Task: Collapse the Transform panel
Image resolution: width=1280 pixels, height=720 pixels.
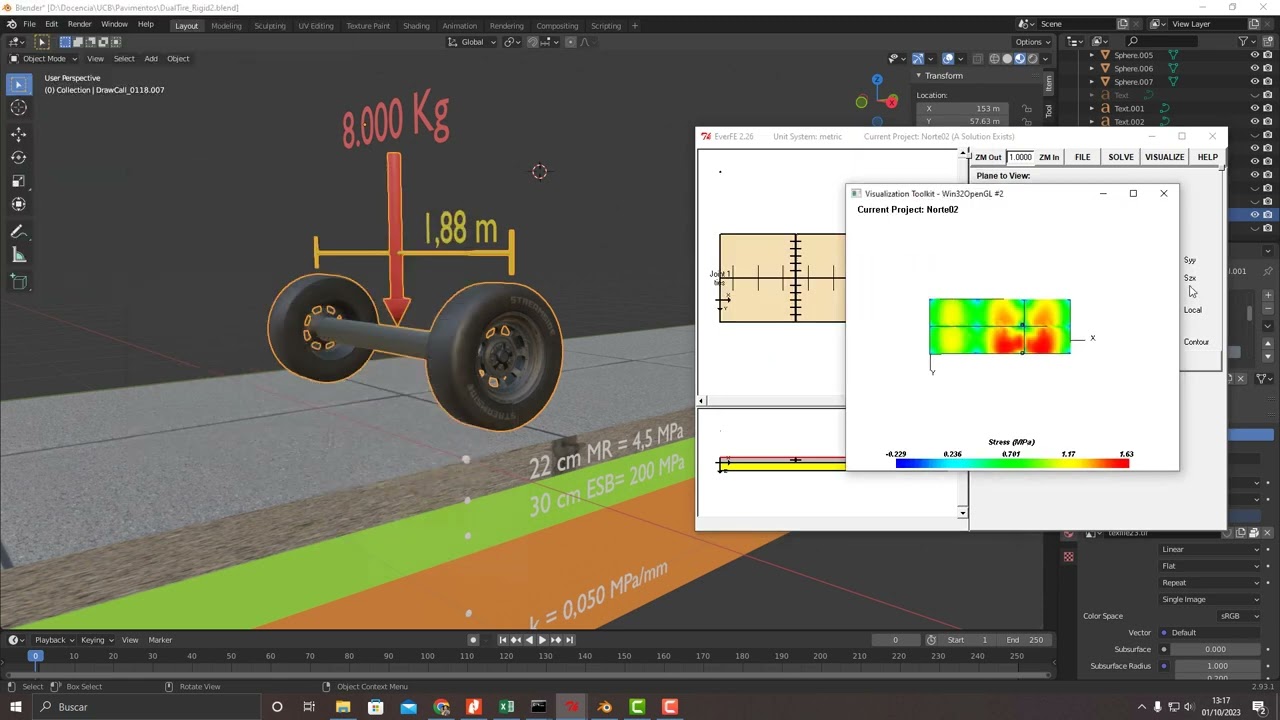Action: point(919,76)
